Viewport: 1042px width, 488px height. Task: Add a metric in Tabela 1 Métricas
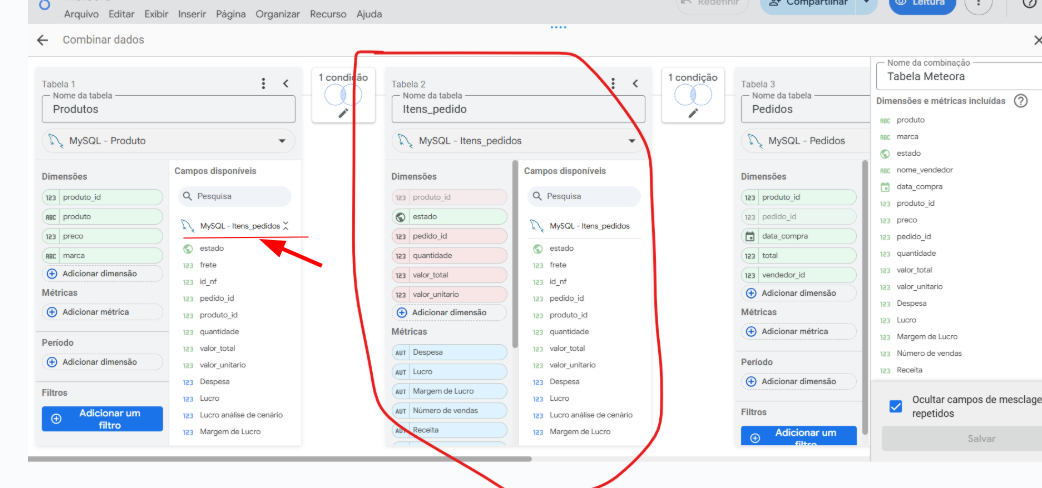pos(102,312)
